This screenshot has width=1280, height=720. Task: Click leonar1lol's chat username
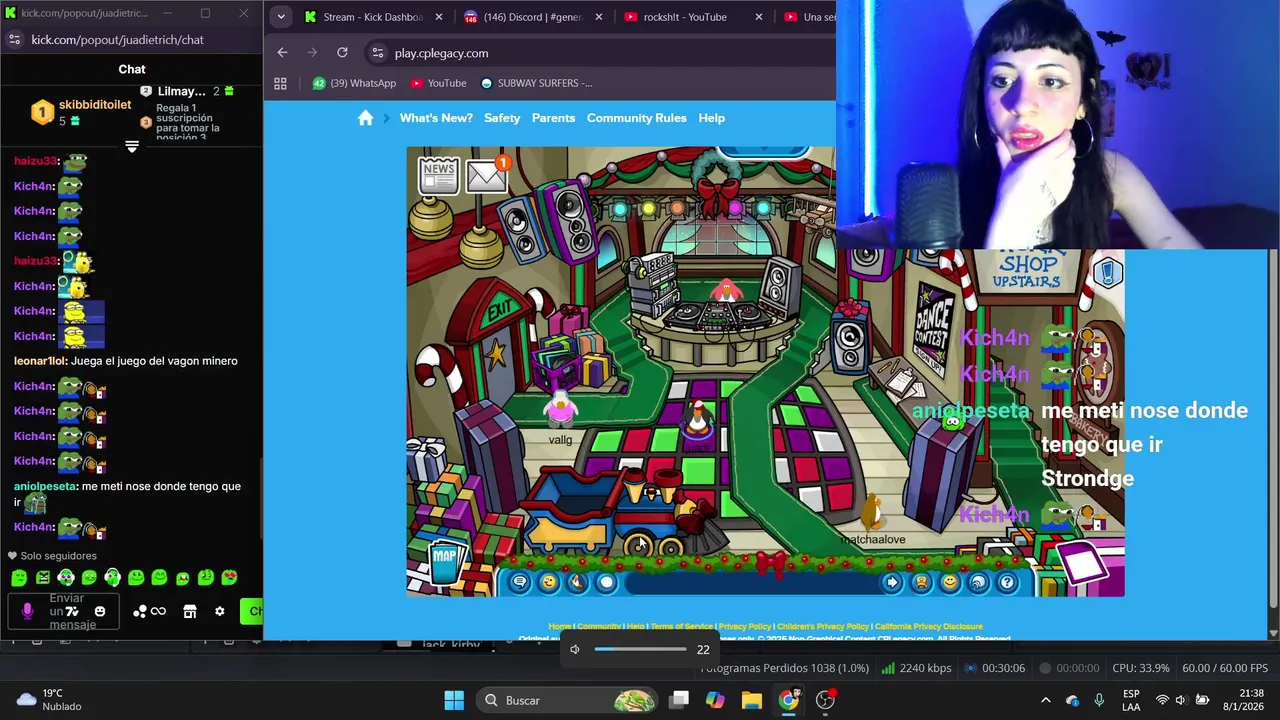pos(40,361)
